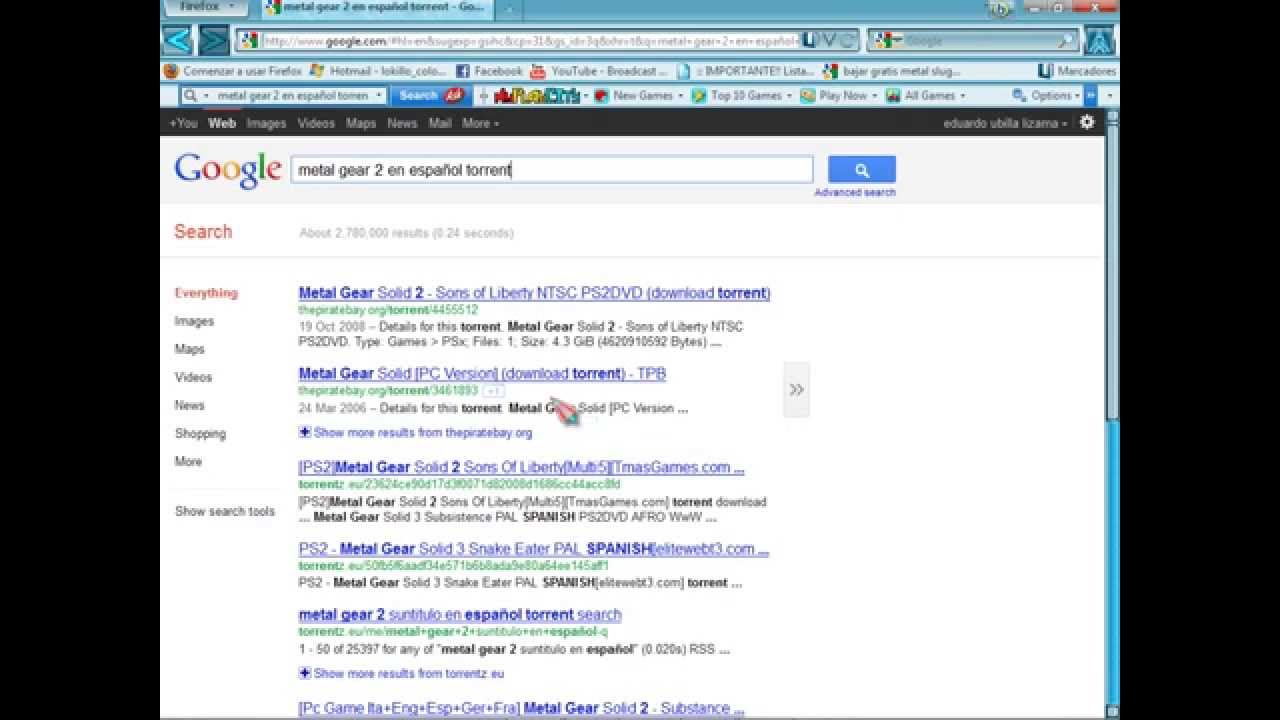Open the IMPORTANTE! Lista bookmark
1280x720 pixels.
click(x=746, y=71)
